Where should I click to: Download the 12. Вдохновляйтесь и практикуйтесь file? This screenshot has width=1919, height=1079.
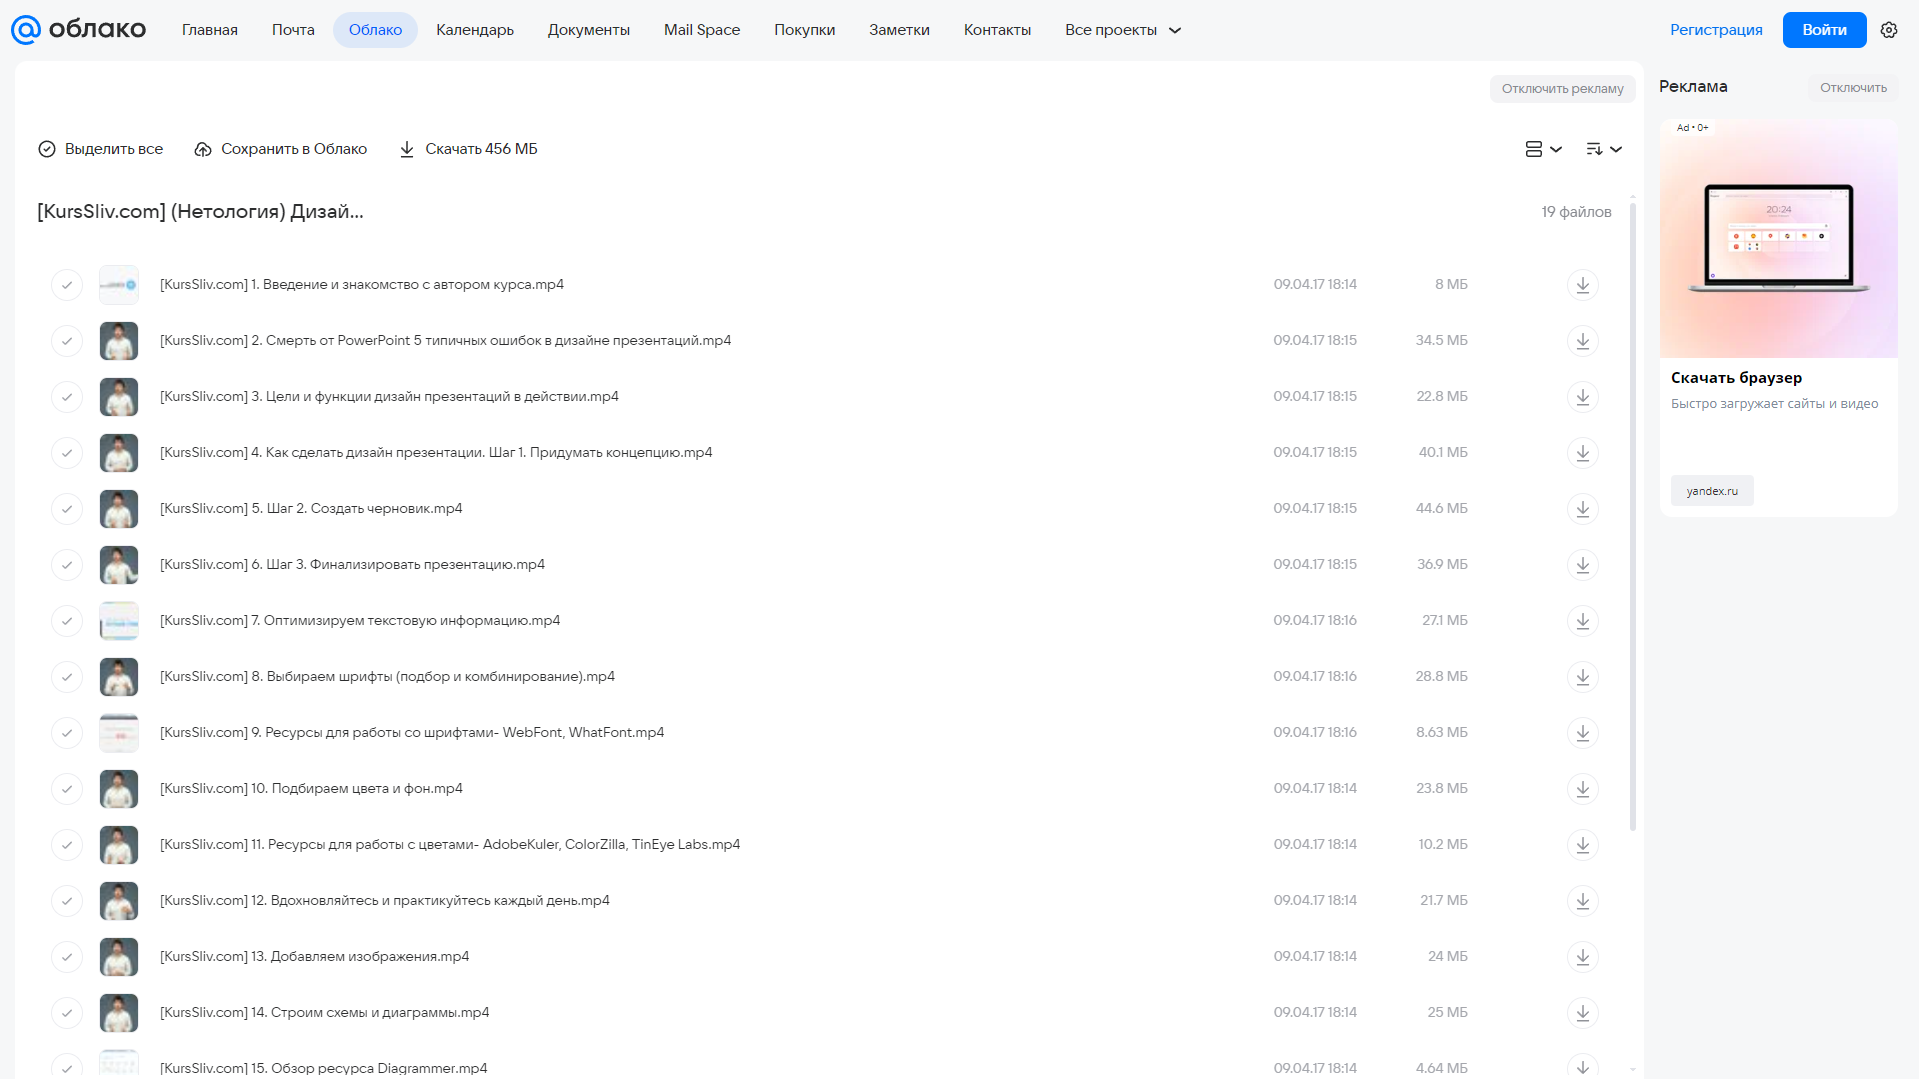pyautogui.click(x=1582, y=901)
